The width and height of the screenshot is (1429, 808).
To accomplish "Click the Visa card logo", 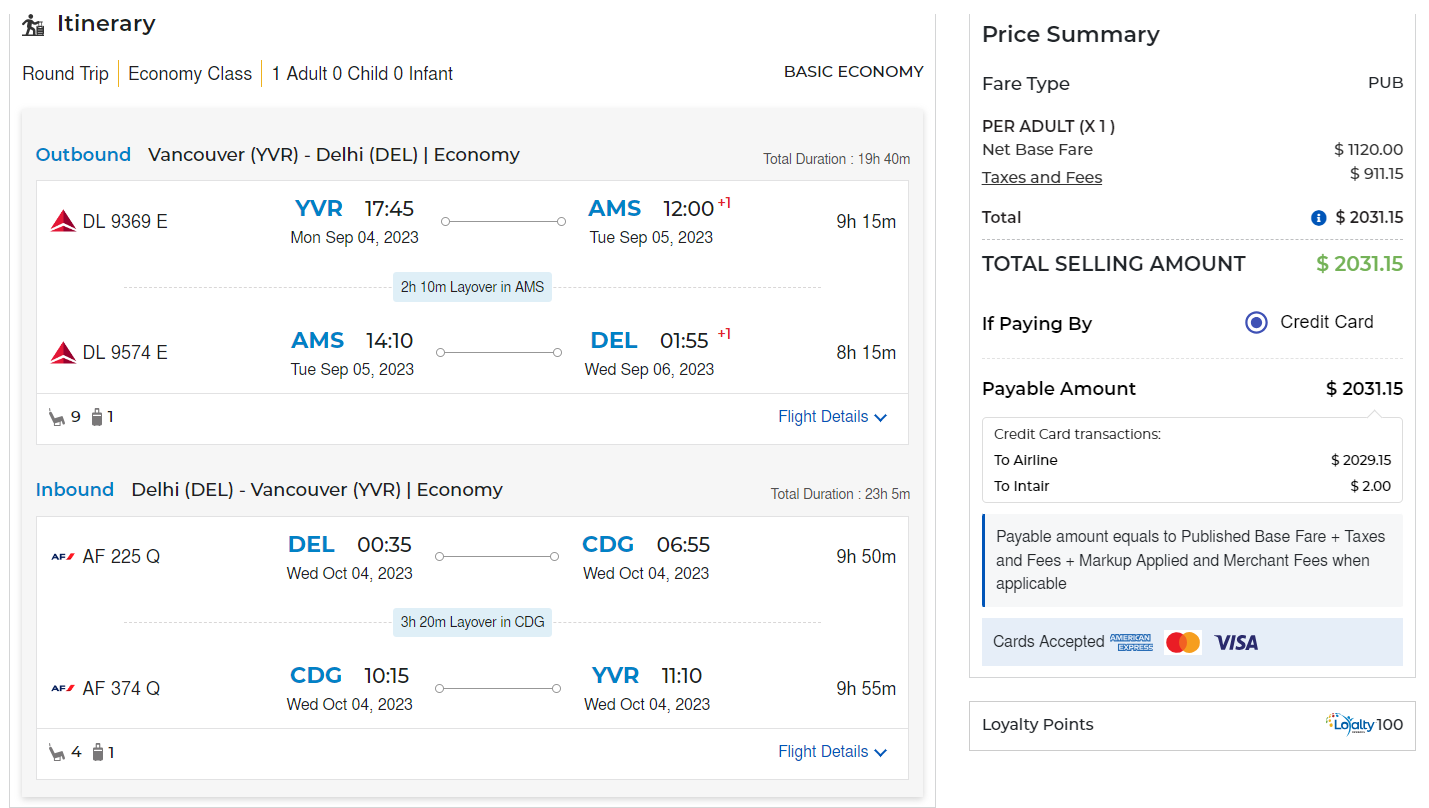I will 1236,642.
